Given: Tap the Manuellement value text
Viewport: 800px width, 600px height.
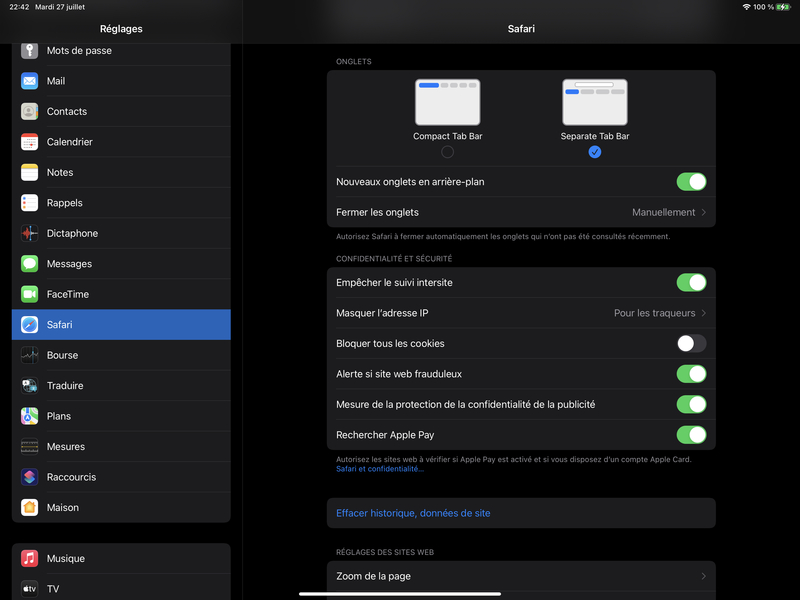Looking at the screenshot, I should pyautogui.click(x=663, y=212).
